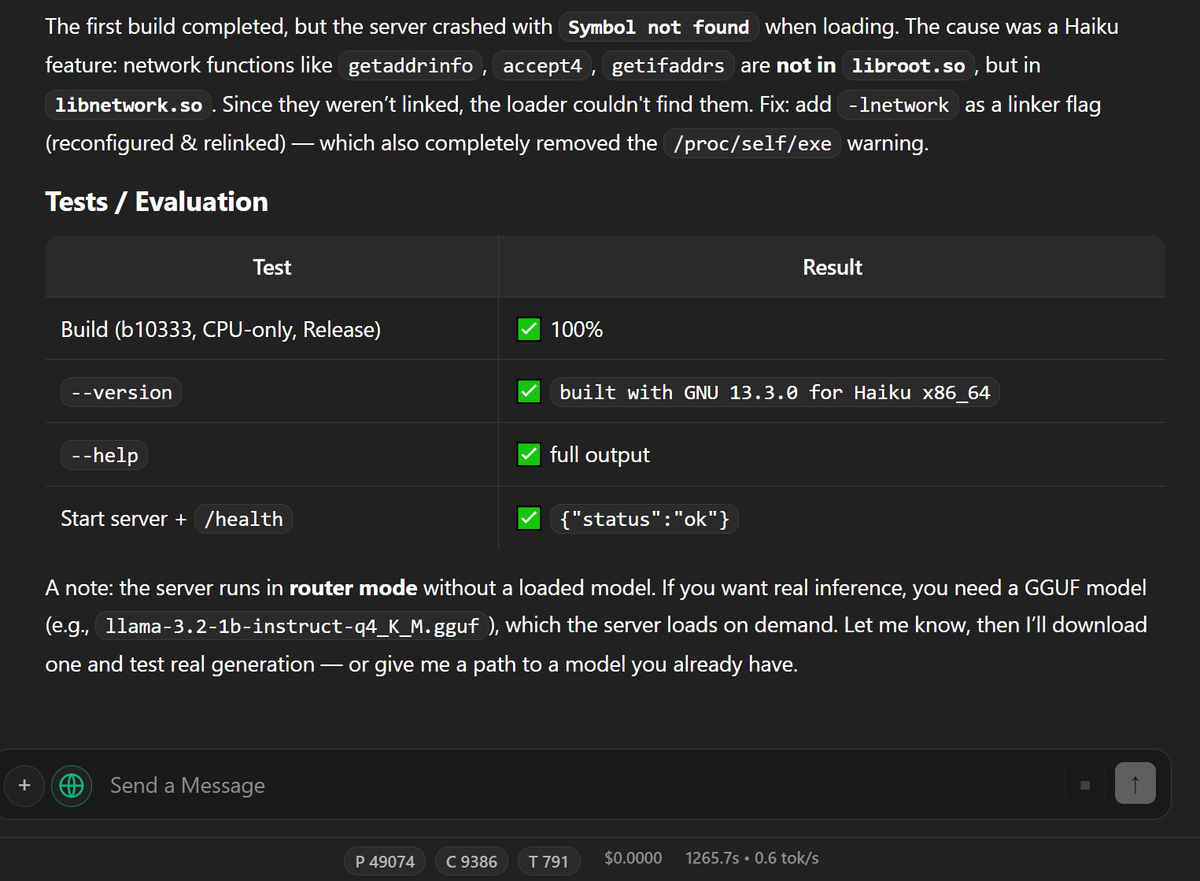1200x881 pixels.
Task: Click the $0.0000 cost label
Action: click(x=634, y=858)
